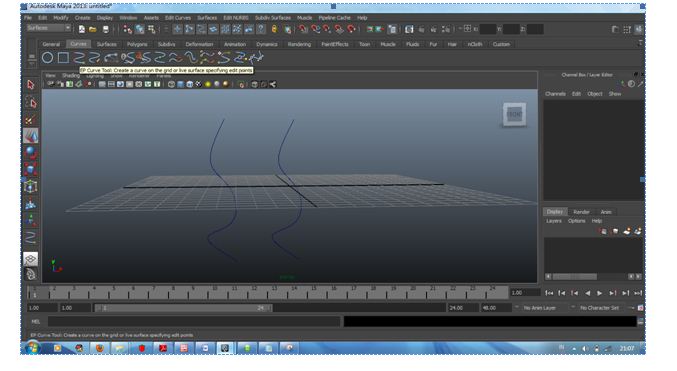The height and width of the screenshot is (371, 677).
Task: Choose the Lasso Select tool in toolbox
Action: [x=31, y=102]
